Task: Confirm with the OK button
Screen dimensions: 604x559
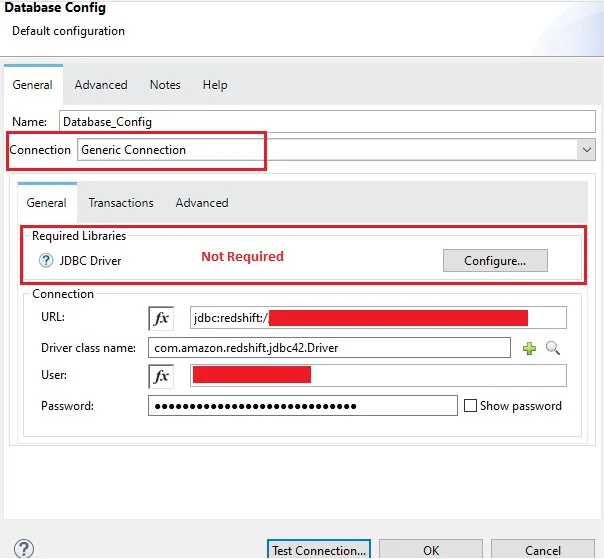Action: [x=431, y=550]
